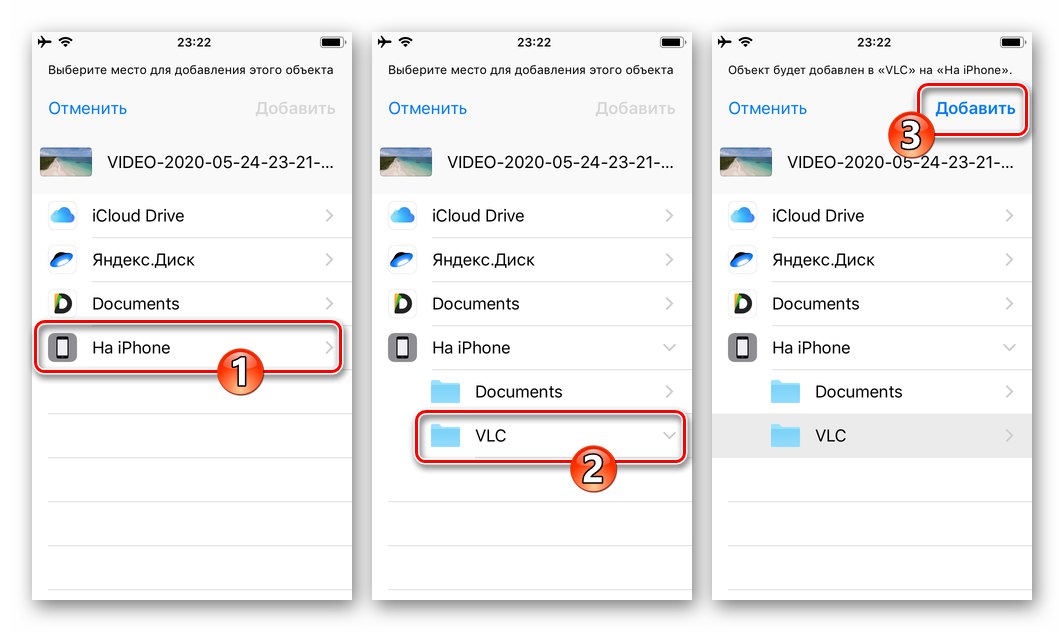Image resolution: width=1064 pixels, height=632 pixels.
Task: Select Documents subfolder label in third screen
Action: pyautogui.click(x=858, y=392)
